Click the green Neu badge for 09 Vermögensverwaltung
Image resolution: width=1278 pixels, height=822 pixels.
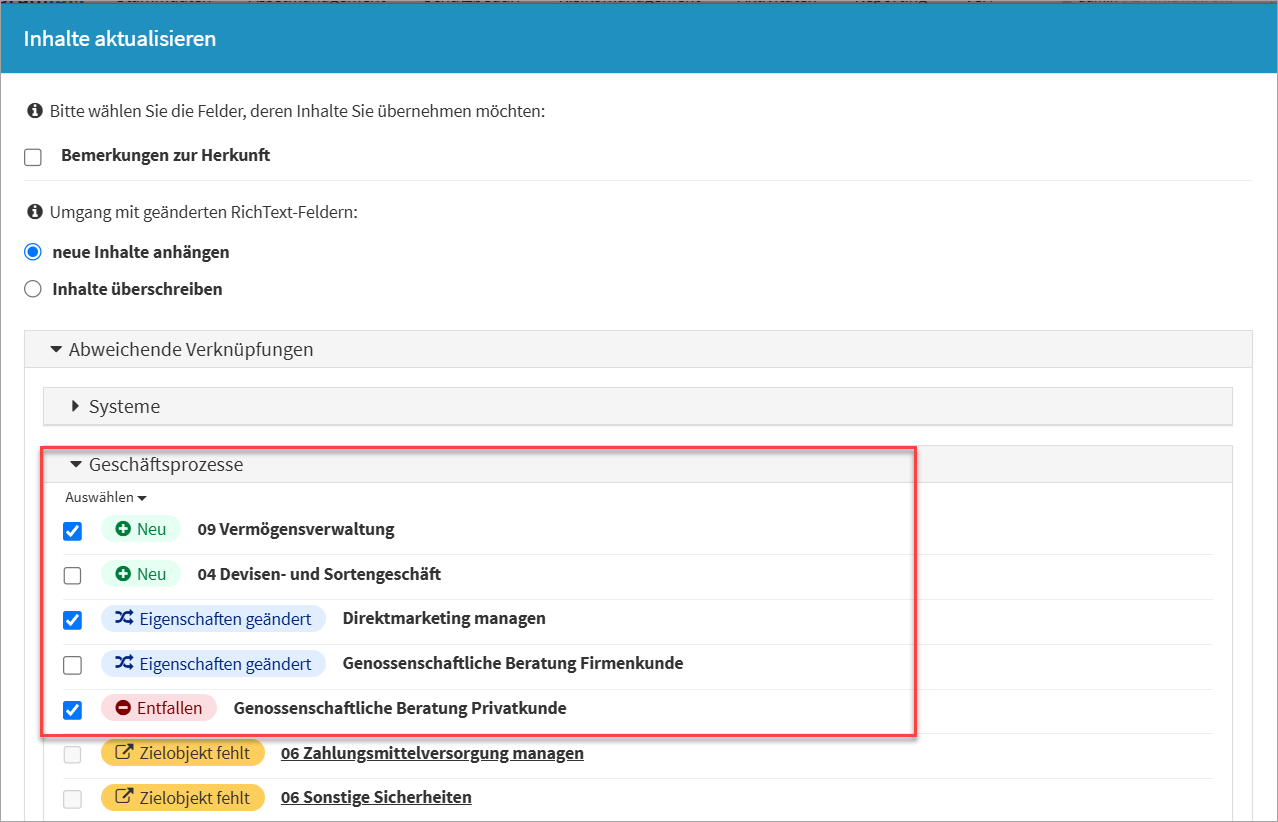click(x=140, y=529)
